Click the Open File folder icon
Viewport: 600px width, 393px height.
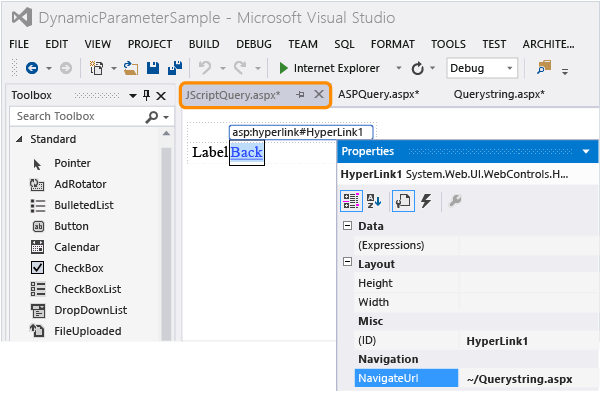(131, 68)
